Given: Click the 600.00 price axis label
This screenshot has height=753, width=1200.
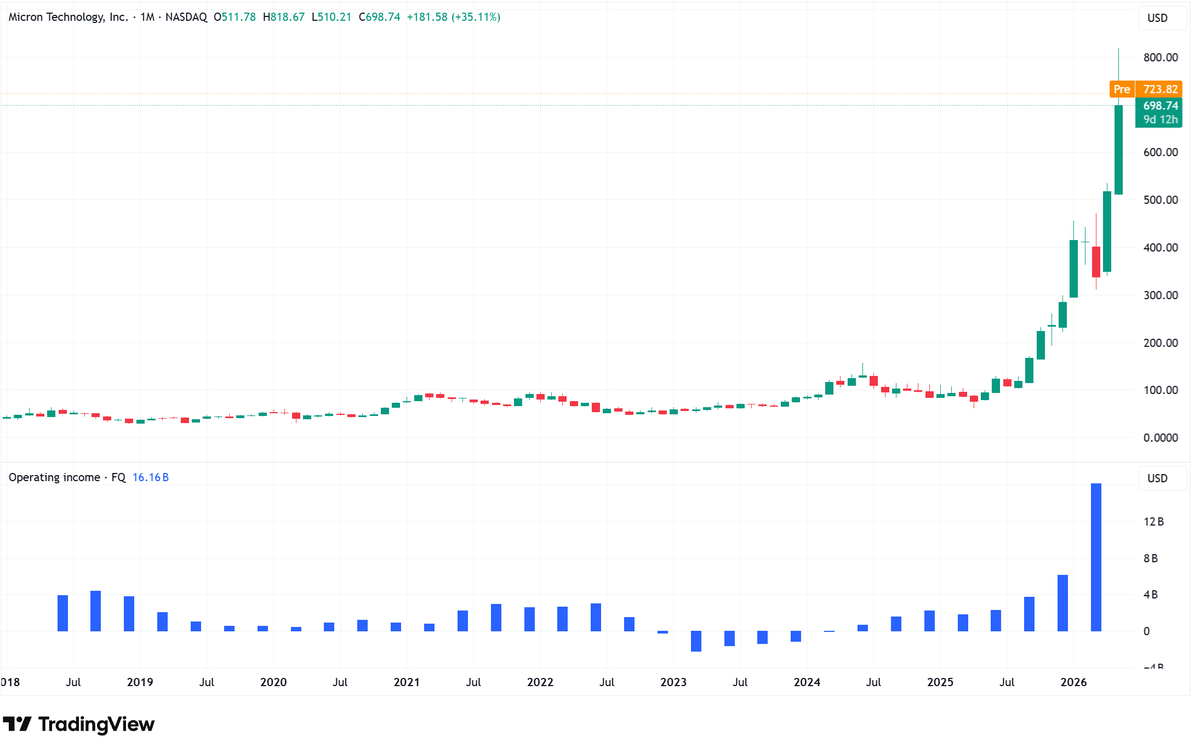Looking at the screenshot, I should [x=1161, y=153].
